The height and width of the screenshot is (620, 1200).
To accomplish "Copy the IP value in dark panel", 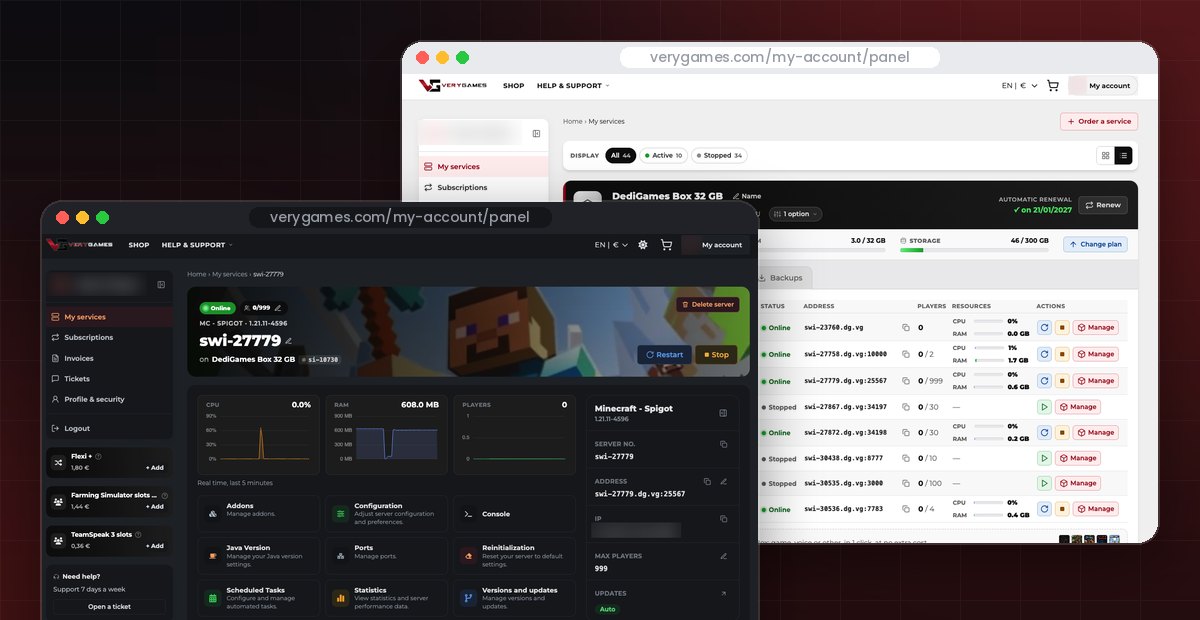I will [x=723, y=519].
